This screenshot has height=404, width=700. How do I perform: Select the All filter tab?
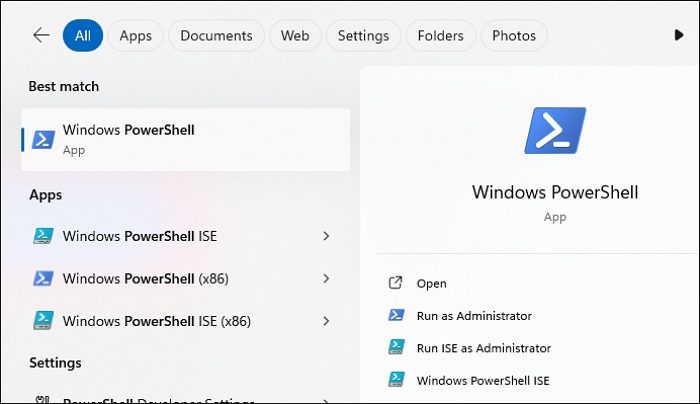click(x=82, y=36)
